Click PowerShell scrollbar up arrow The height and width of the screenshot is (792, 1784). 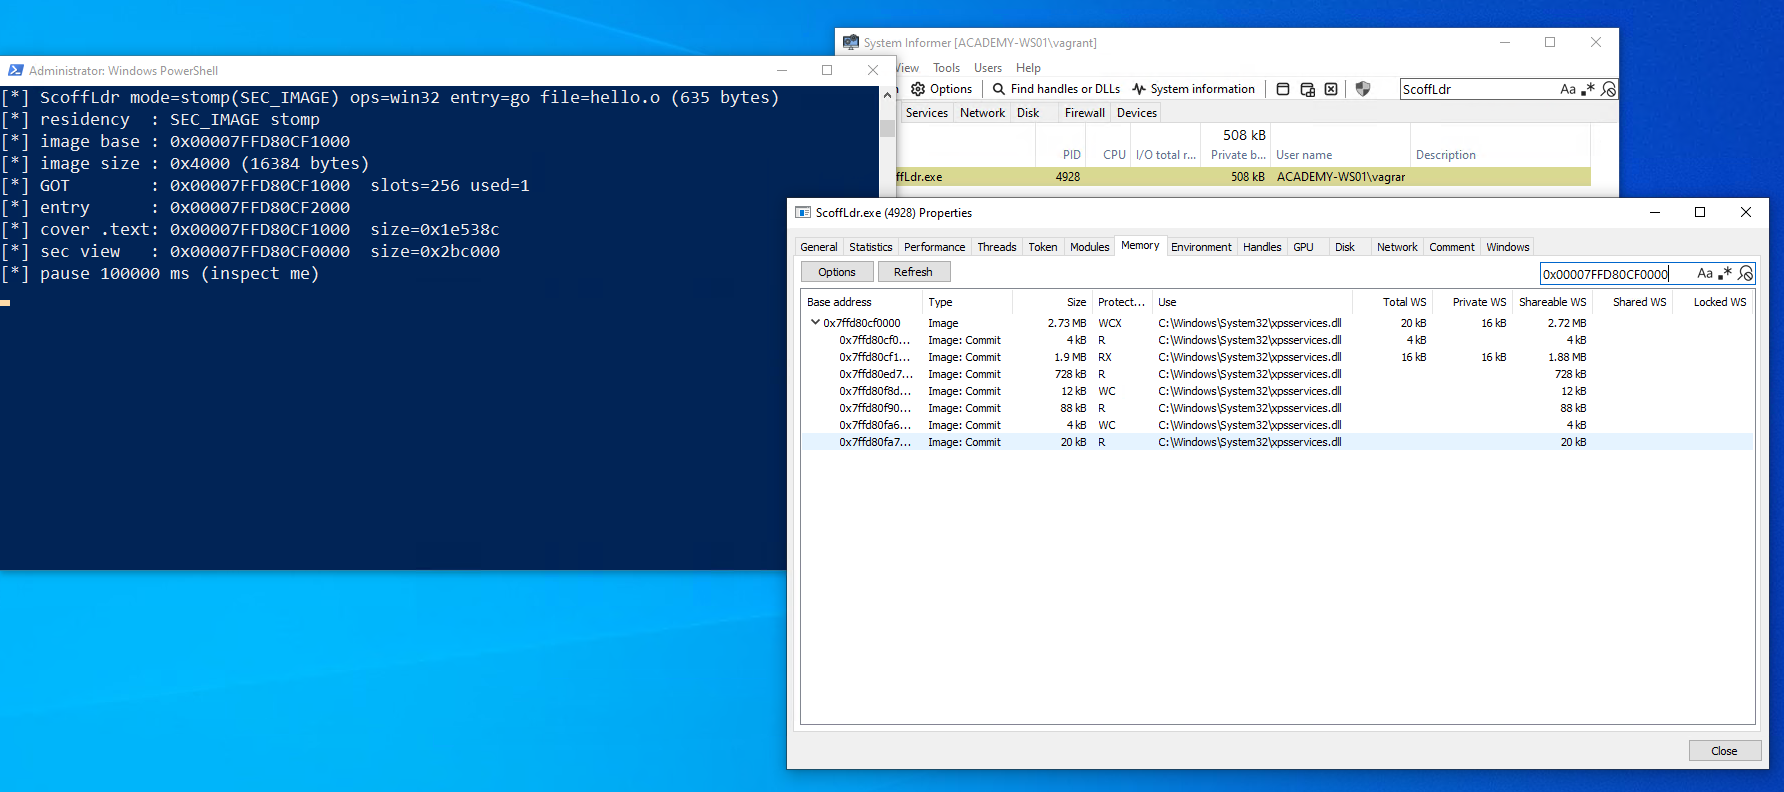pyautogui.click(x=887, y=96)
